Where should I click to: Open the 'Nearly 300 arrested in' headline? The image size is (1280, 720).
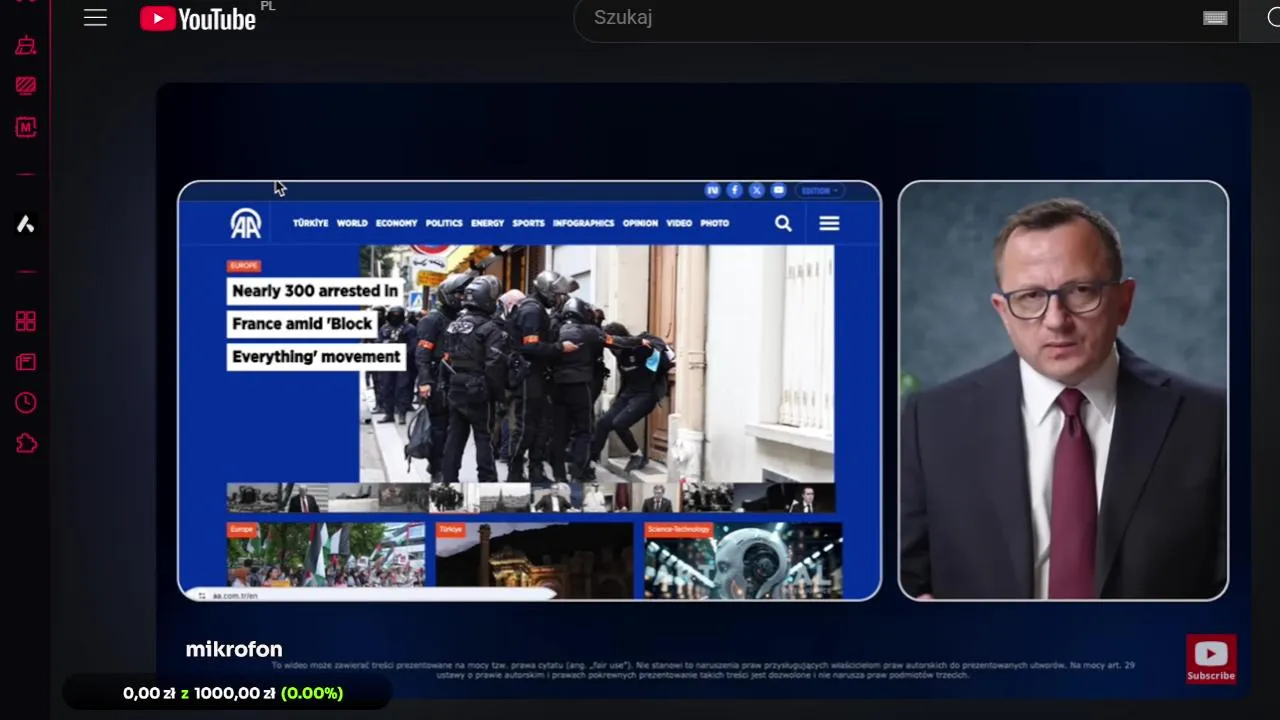coord(315,291)
